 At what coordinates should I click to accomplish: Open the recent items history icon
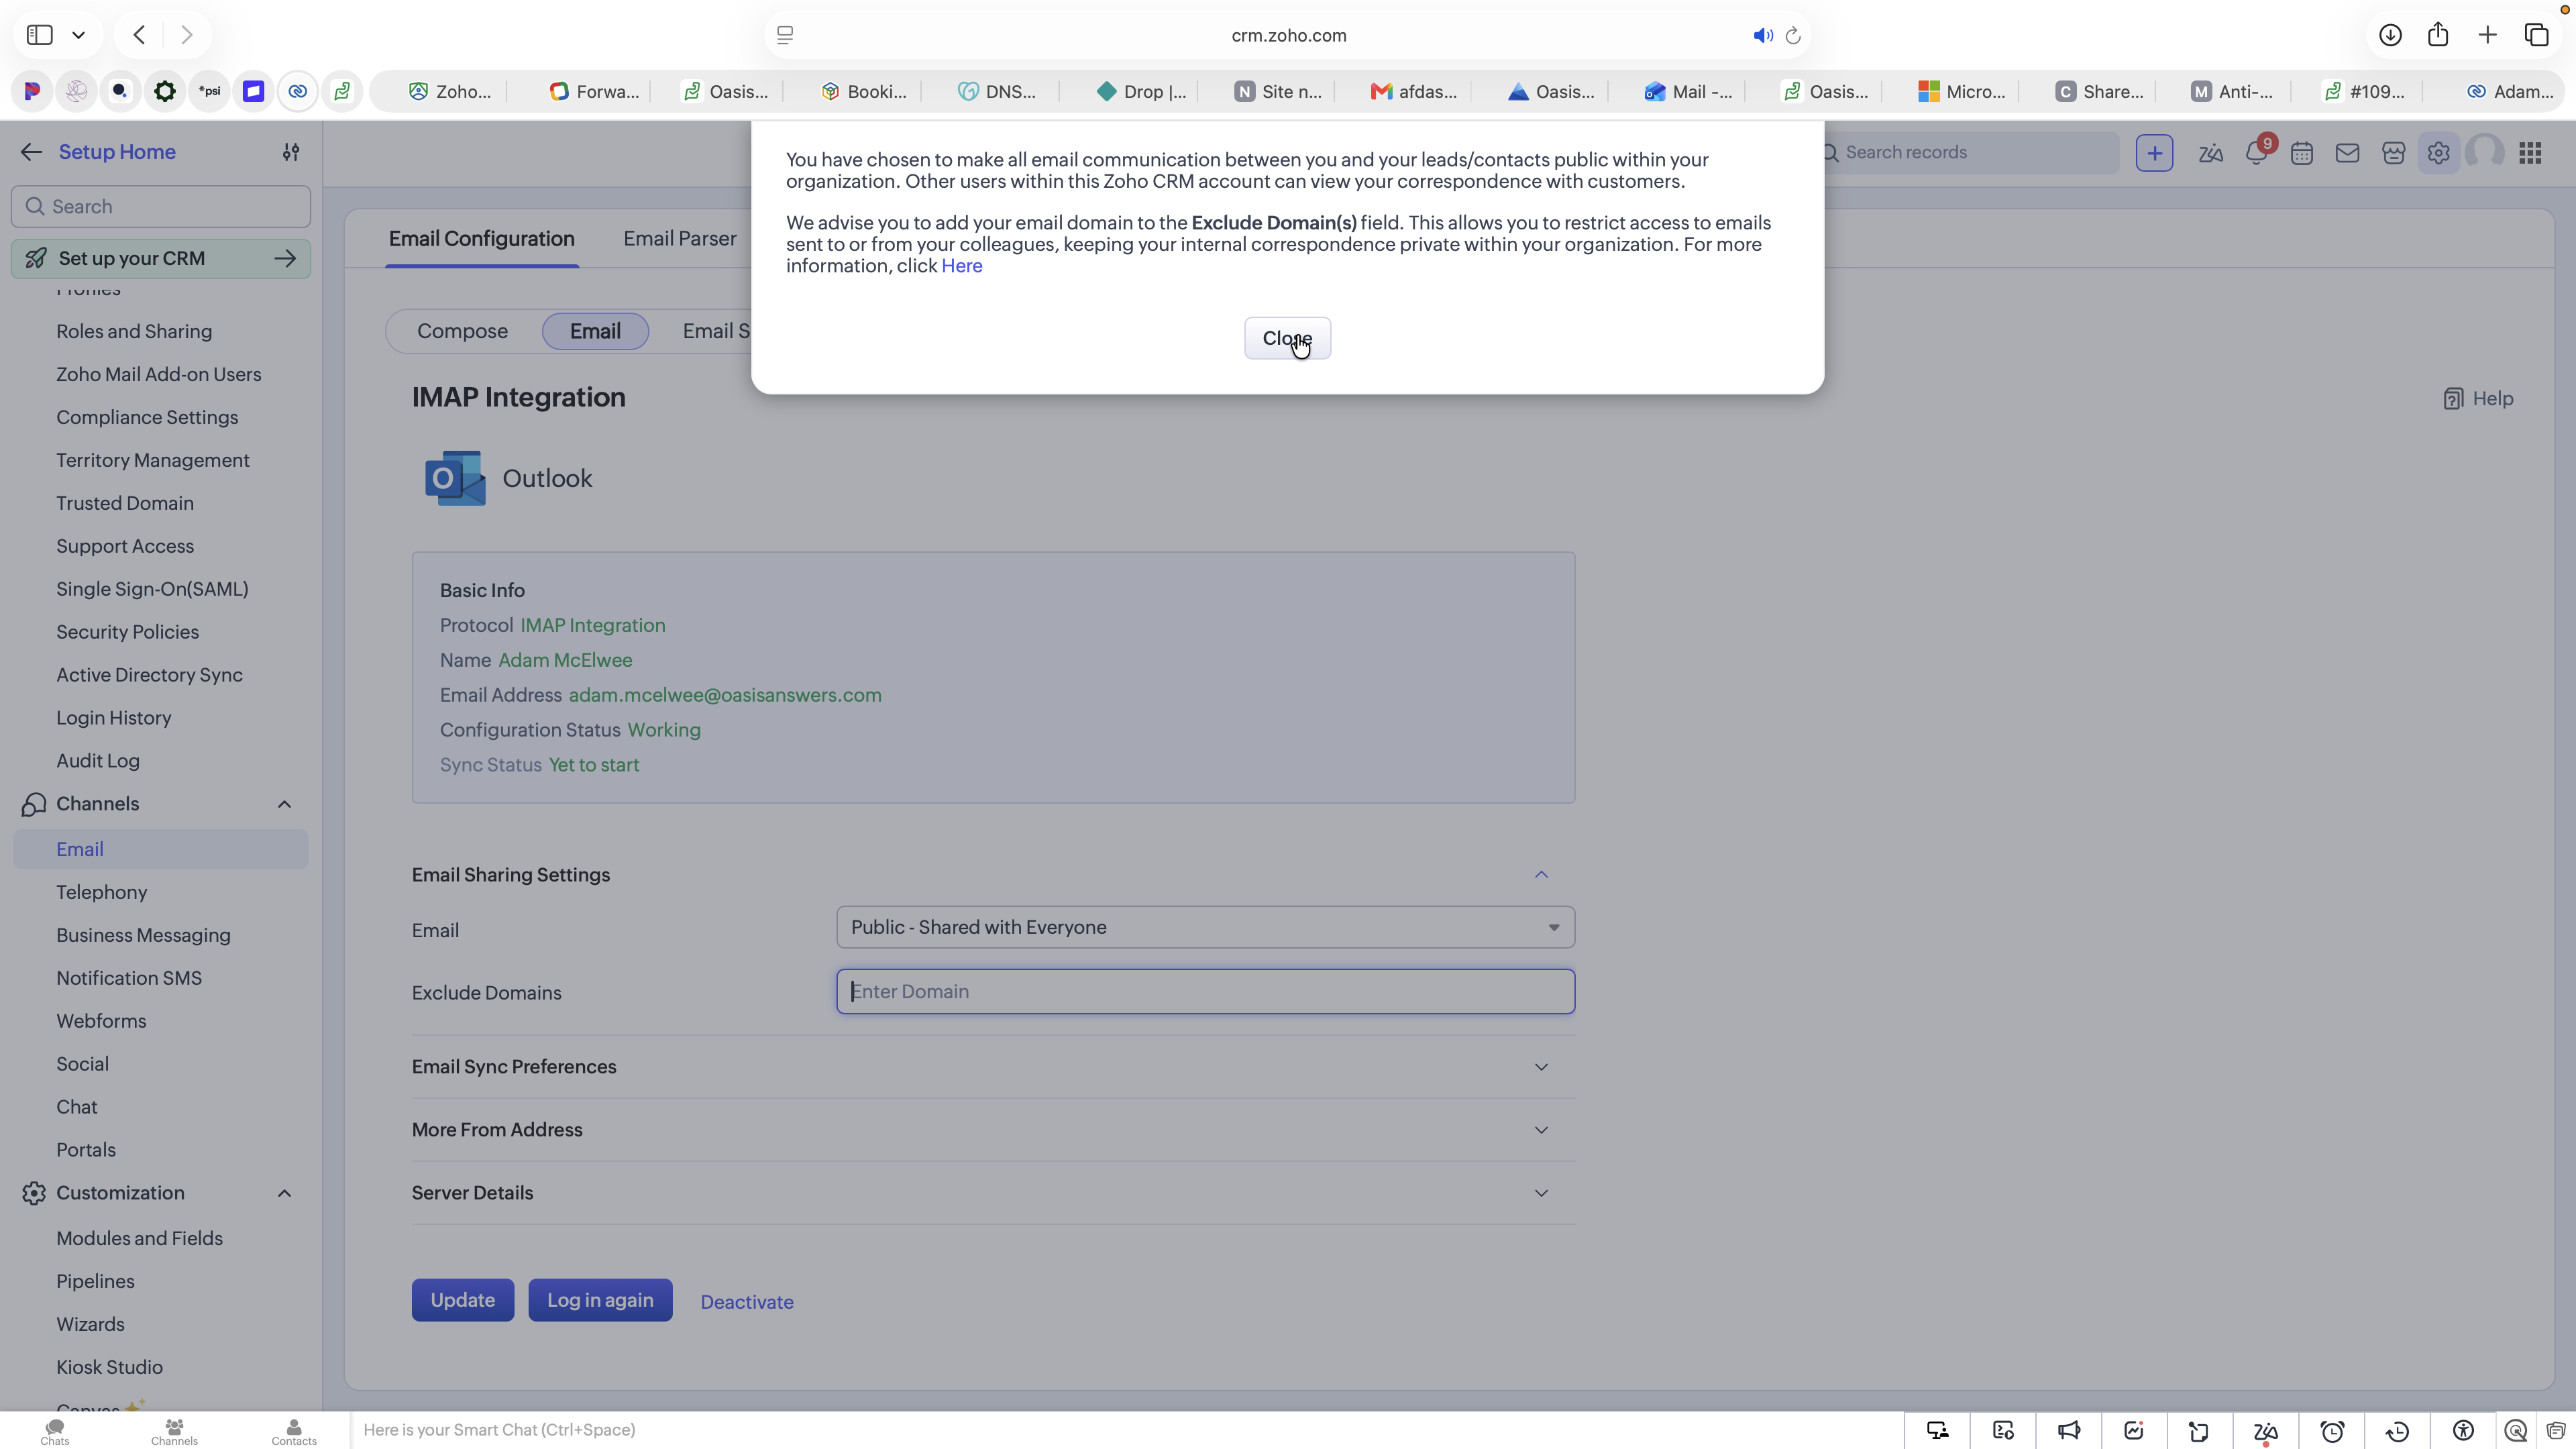coord(2397,1431)
